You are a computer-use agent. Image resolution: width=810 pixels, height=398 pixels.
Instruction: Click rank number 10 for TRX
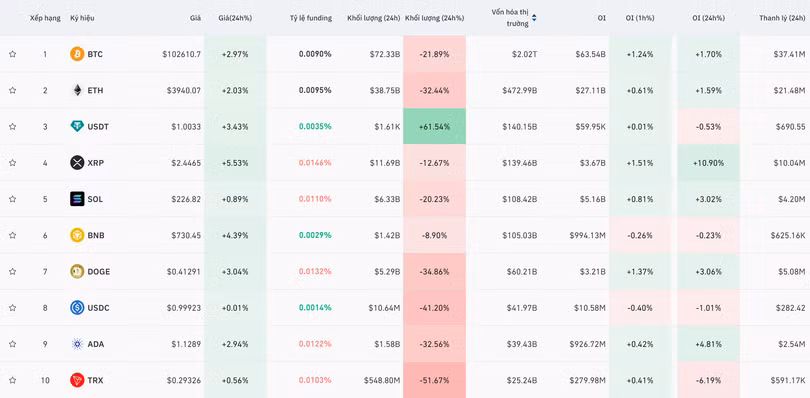pos(45,380)
